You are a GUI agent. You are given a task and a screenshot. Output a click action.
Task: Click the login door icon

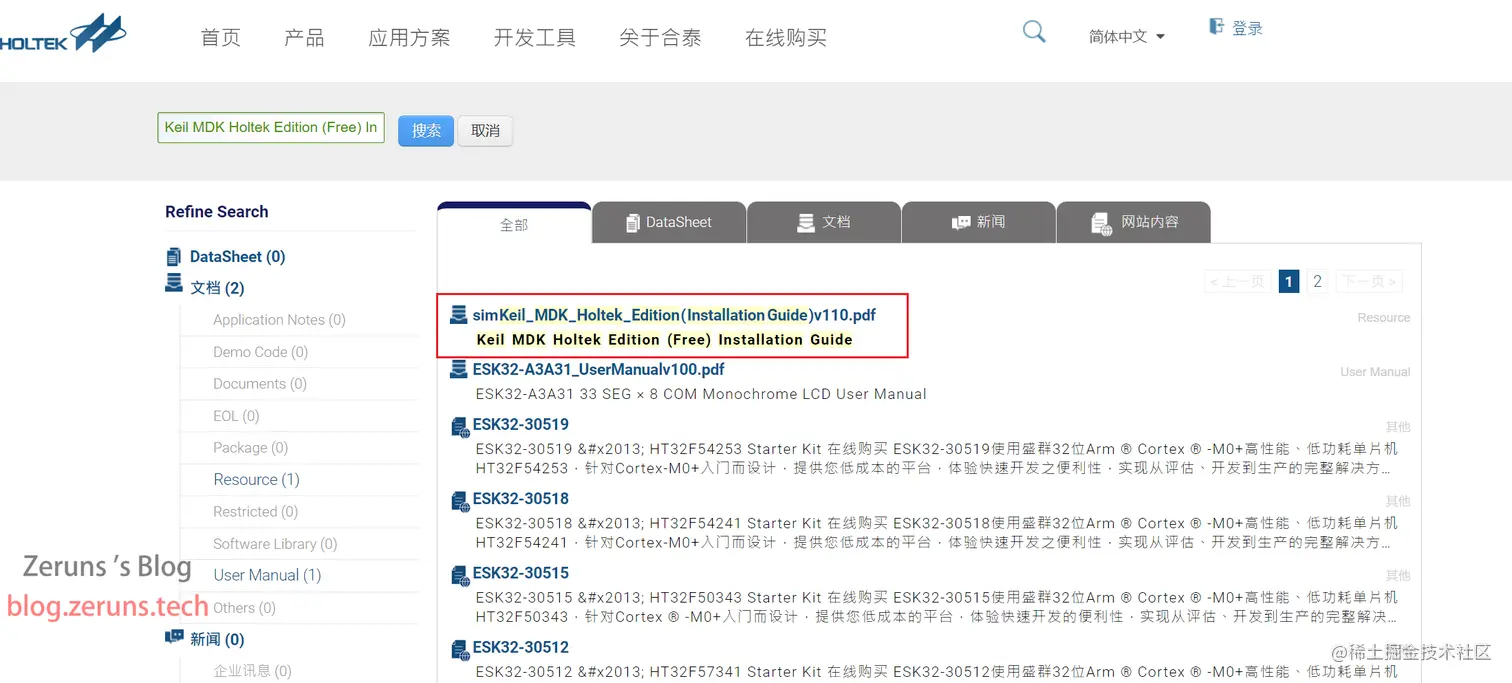[1216, 26]
